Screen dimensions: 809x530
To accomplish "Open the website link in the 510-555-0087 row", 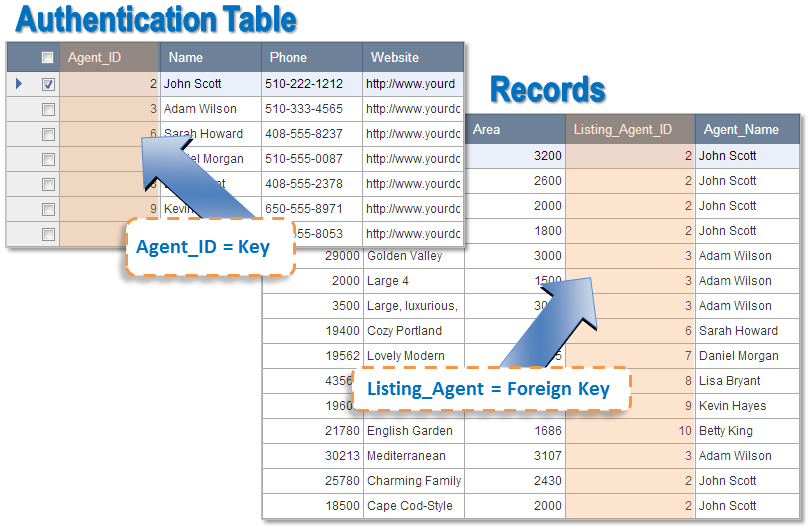I will click(x=413, y=159).
